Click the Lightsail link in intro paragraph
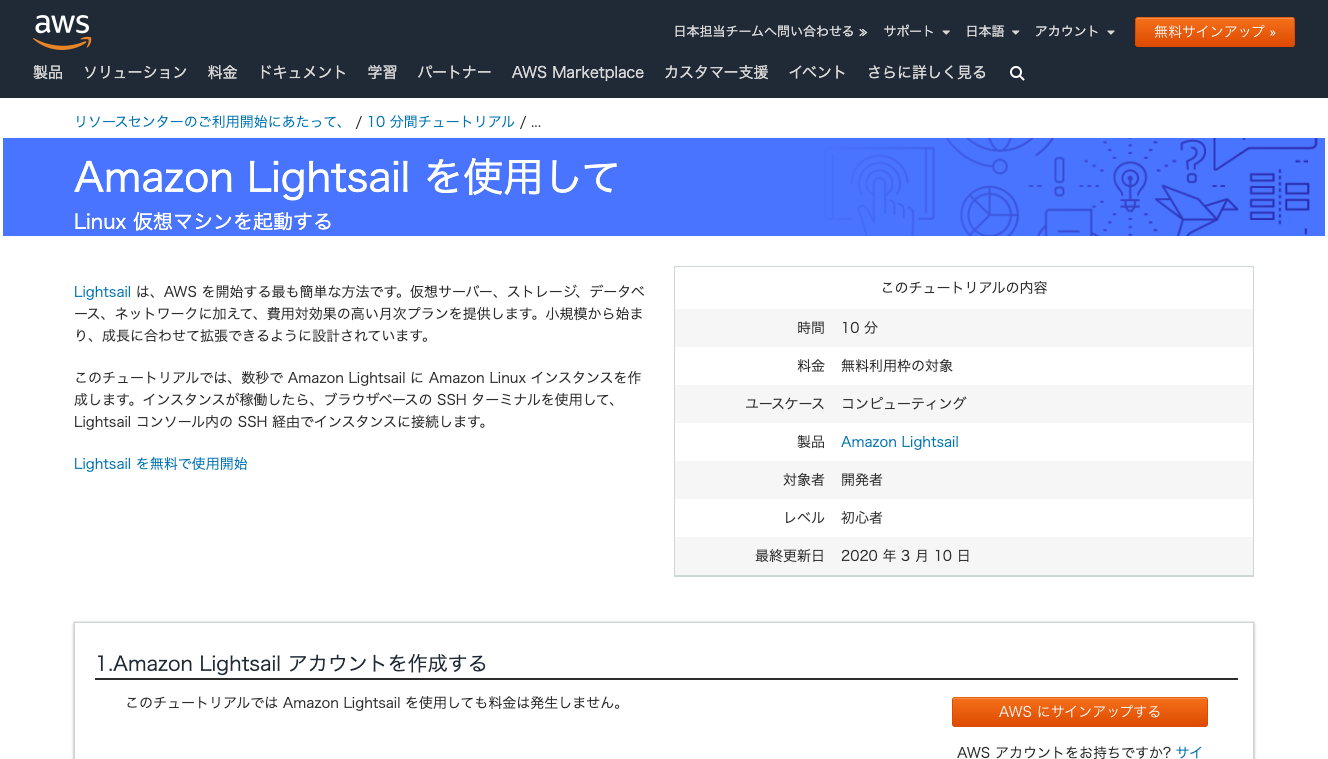 pos(102,292)
